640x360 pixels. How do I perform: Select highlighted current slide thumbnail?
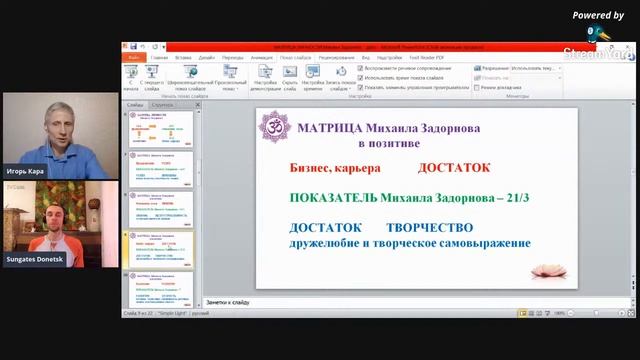(161, 250)
